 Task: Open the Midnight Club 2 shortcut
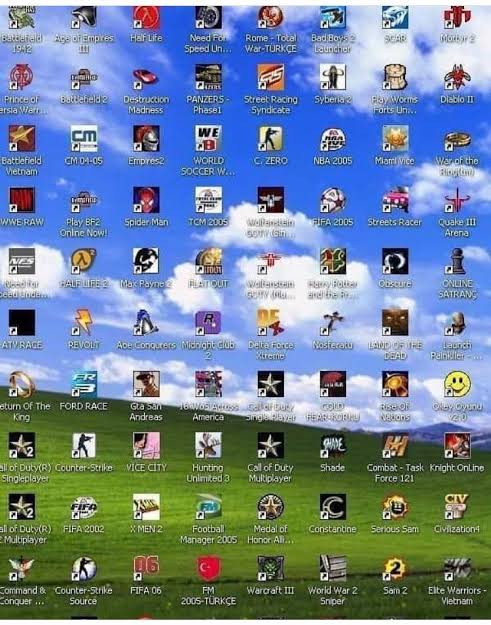tap(208, 323)
